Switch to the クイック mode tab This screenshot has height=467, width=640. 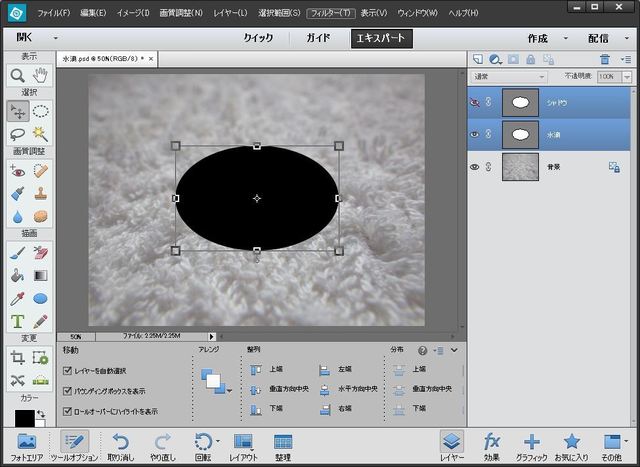tap(258, 38)
